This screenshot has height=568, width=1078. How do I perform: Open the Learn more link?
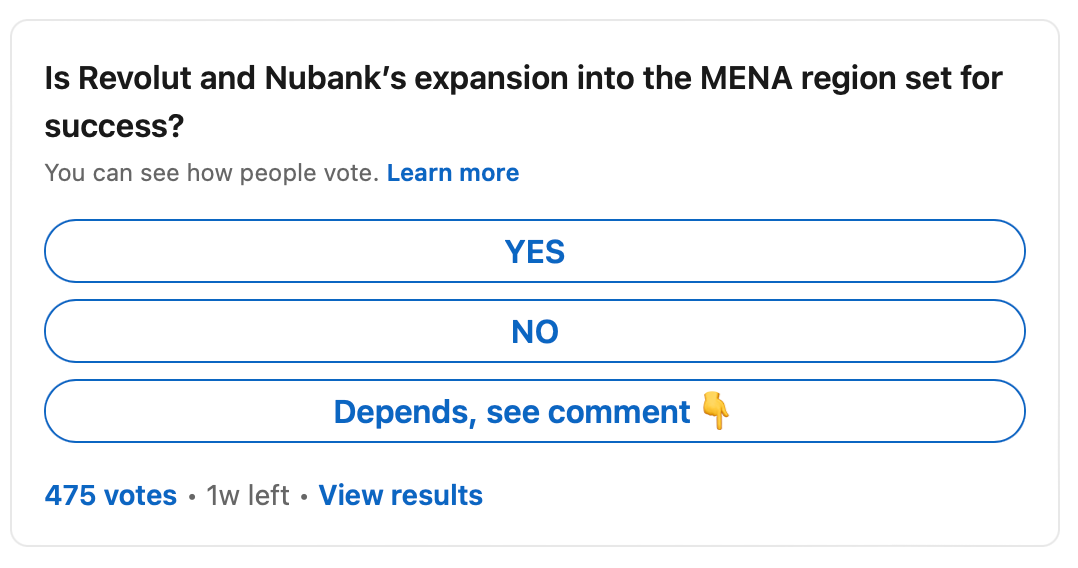453,173
